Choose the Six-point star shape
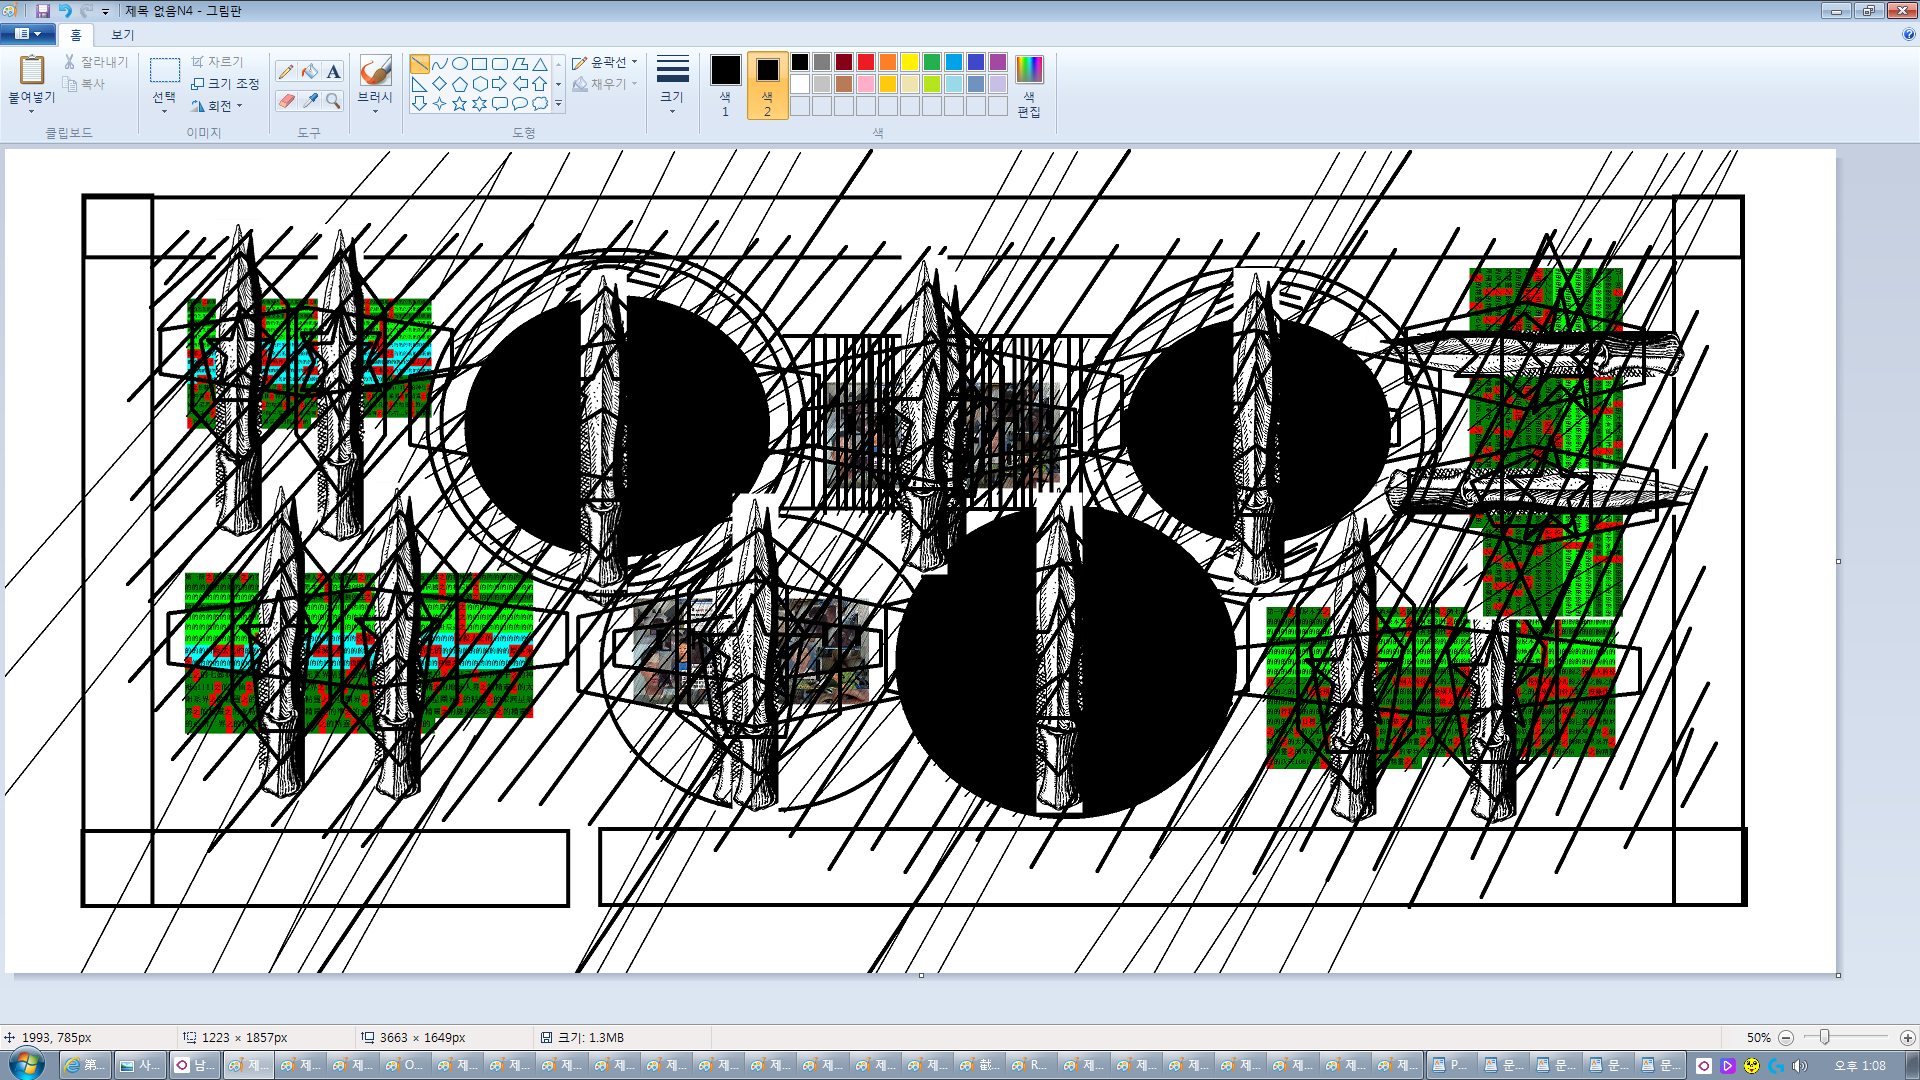The image size is (1920, 1080). pos(480,104)
